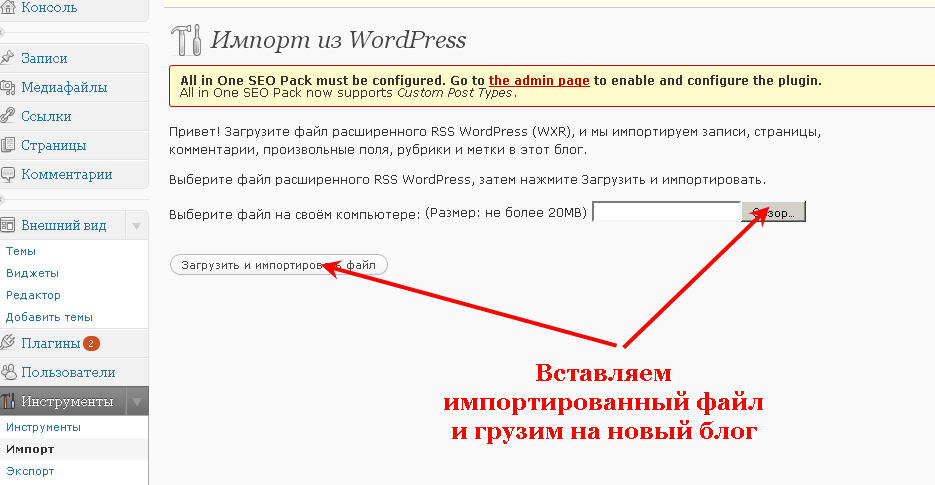Image resolution: width=935 pixels, height=485 pixels.
Task: Open the Записи menu
Action: (x=44, y=58)
